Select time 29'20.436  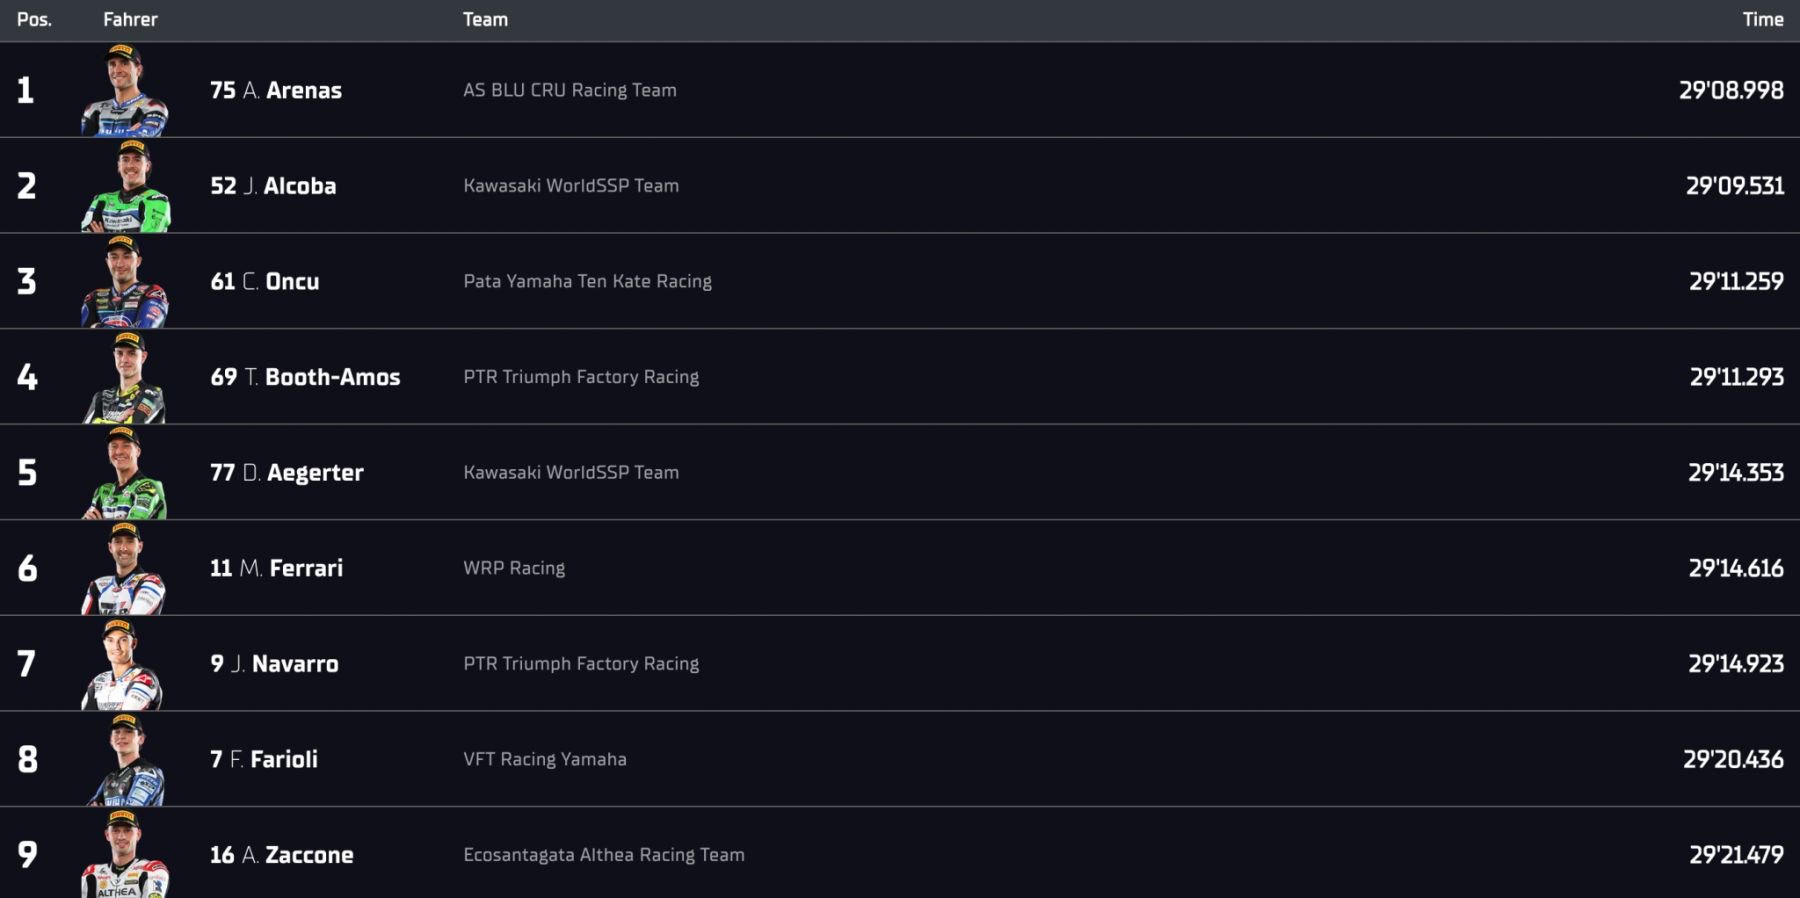click(x=1733, y=760)
